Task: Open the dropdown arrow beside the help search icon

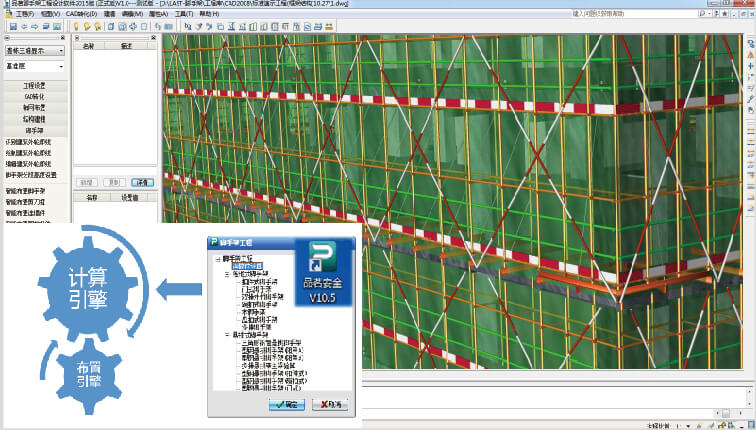Action: click(710, 13)
